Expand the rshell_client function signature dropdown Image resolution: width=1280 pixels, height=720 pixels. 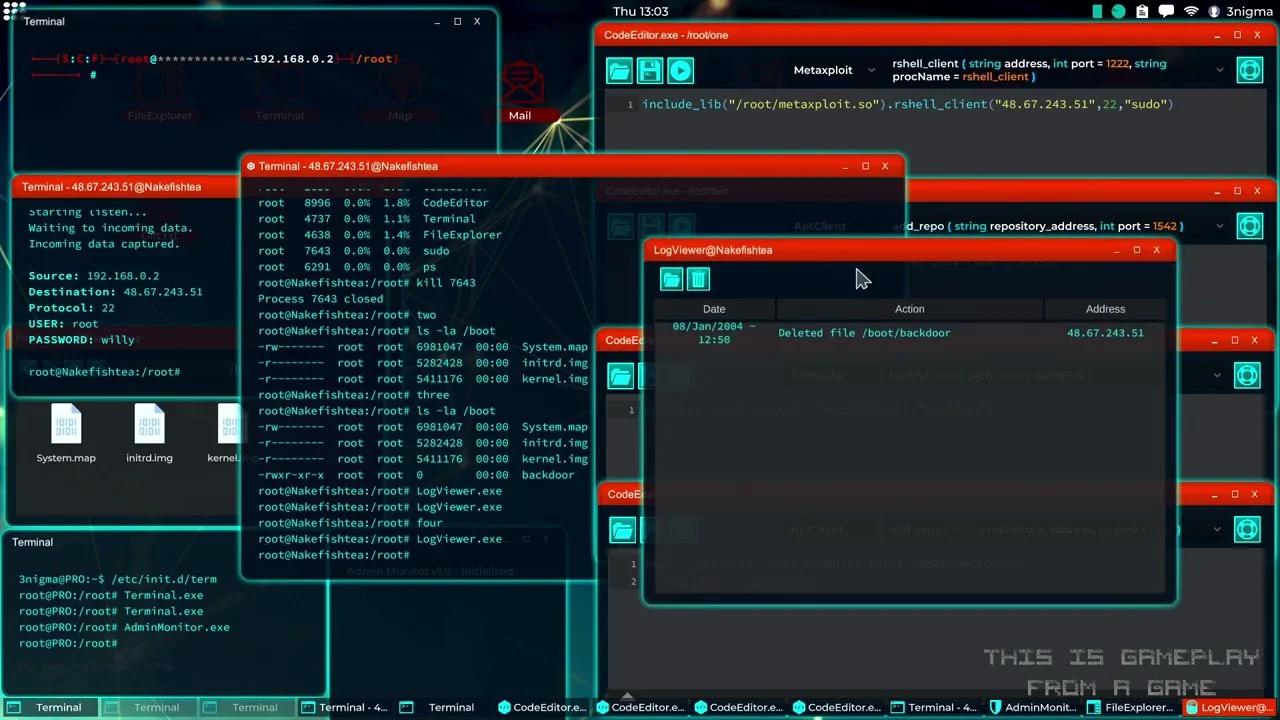click(x=1218, y=70)
